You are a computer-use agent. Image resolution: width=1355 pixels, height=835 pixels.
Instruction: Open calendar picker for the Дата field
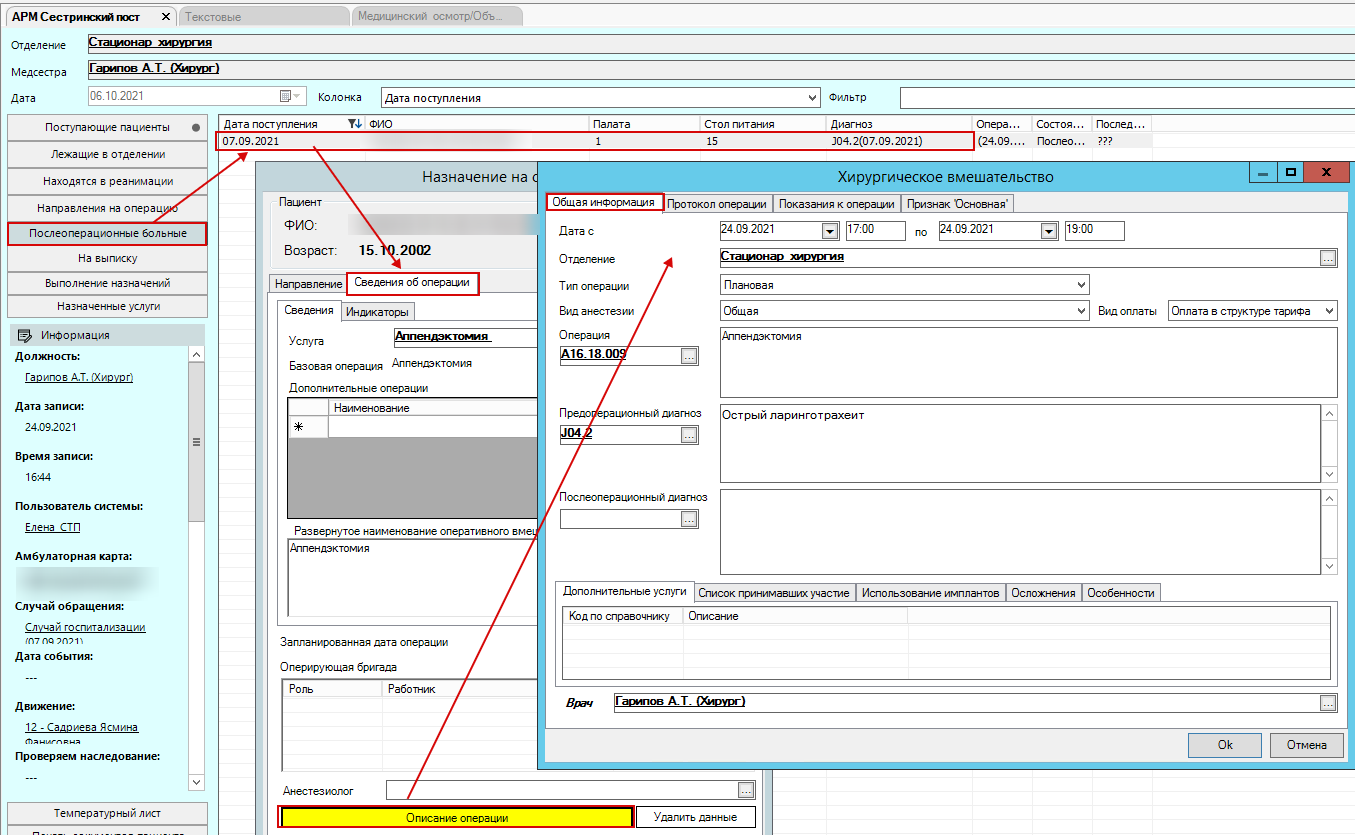290,97
